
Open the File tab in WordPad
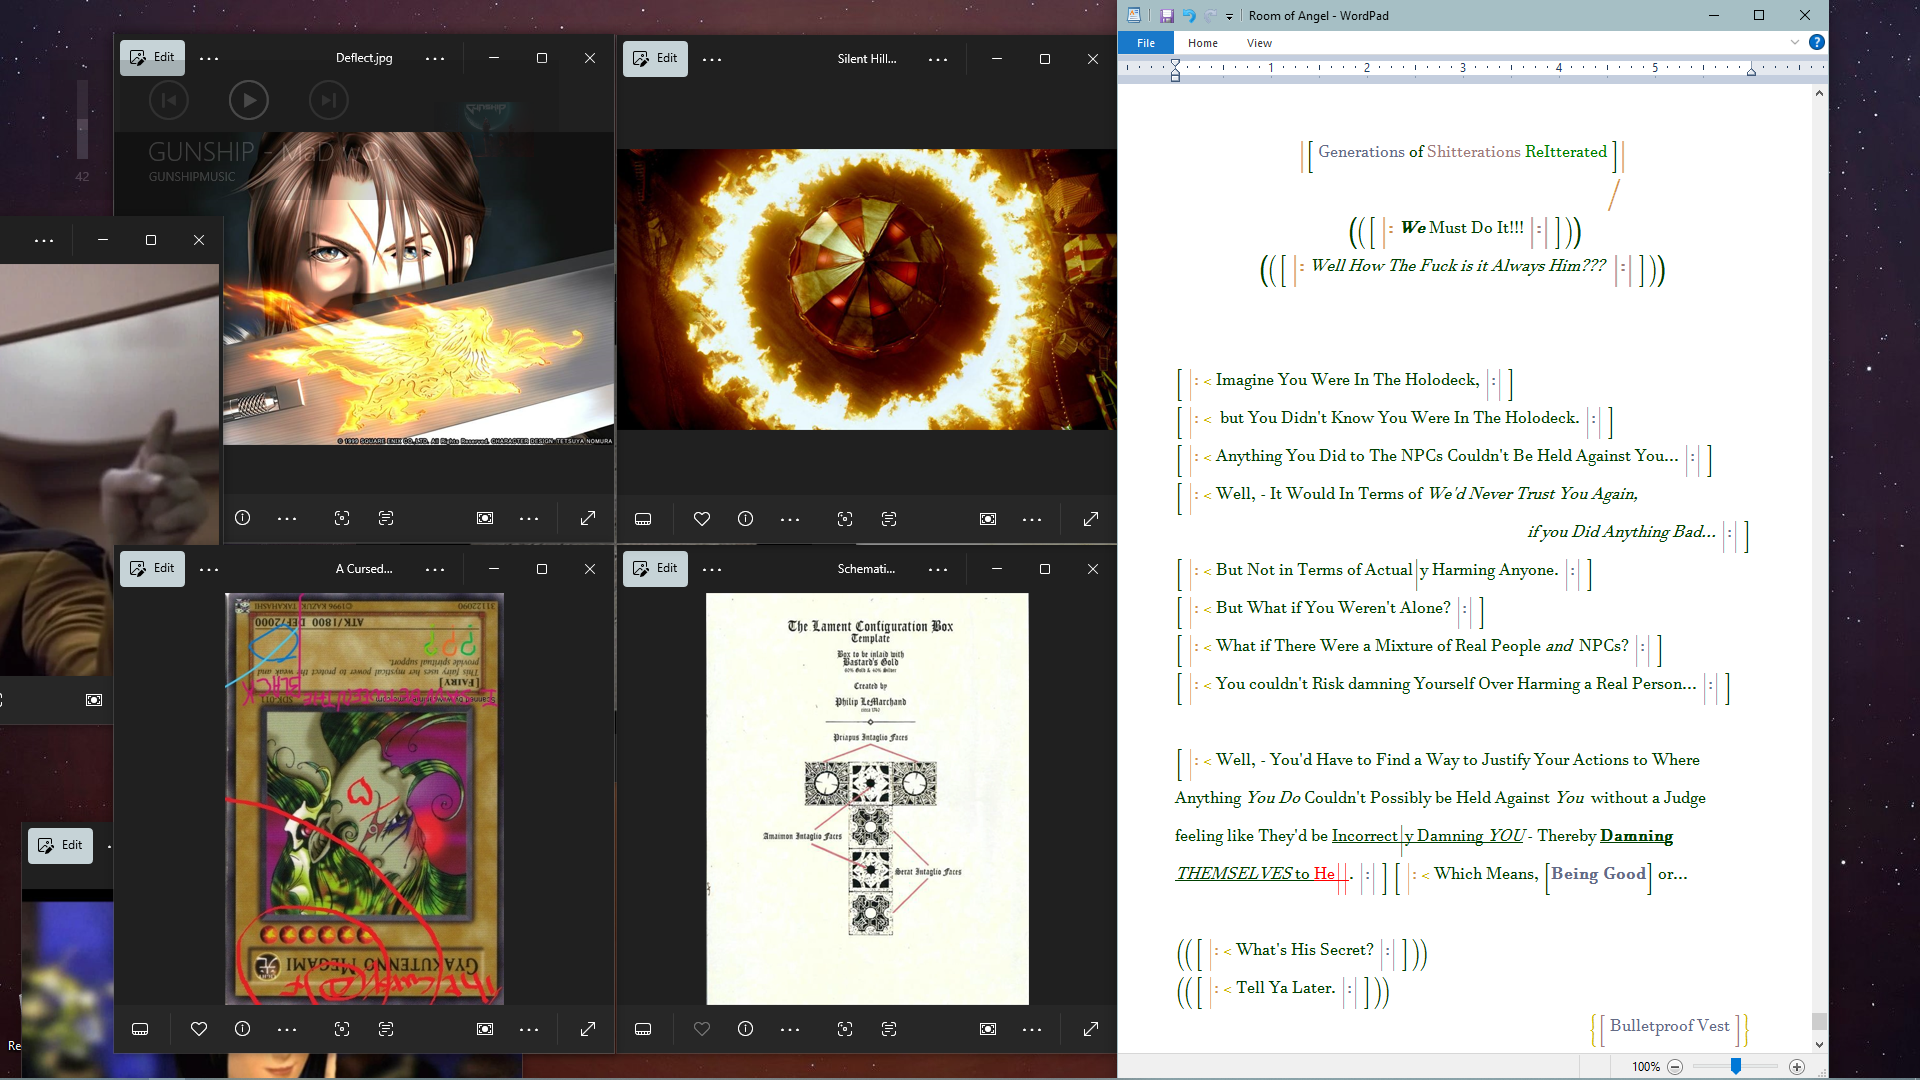[1146, 43]
